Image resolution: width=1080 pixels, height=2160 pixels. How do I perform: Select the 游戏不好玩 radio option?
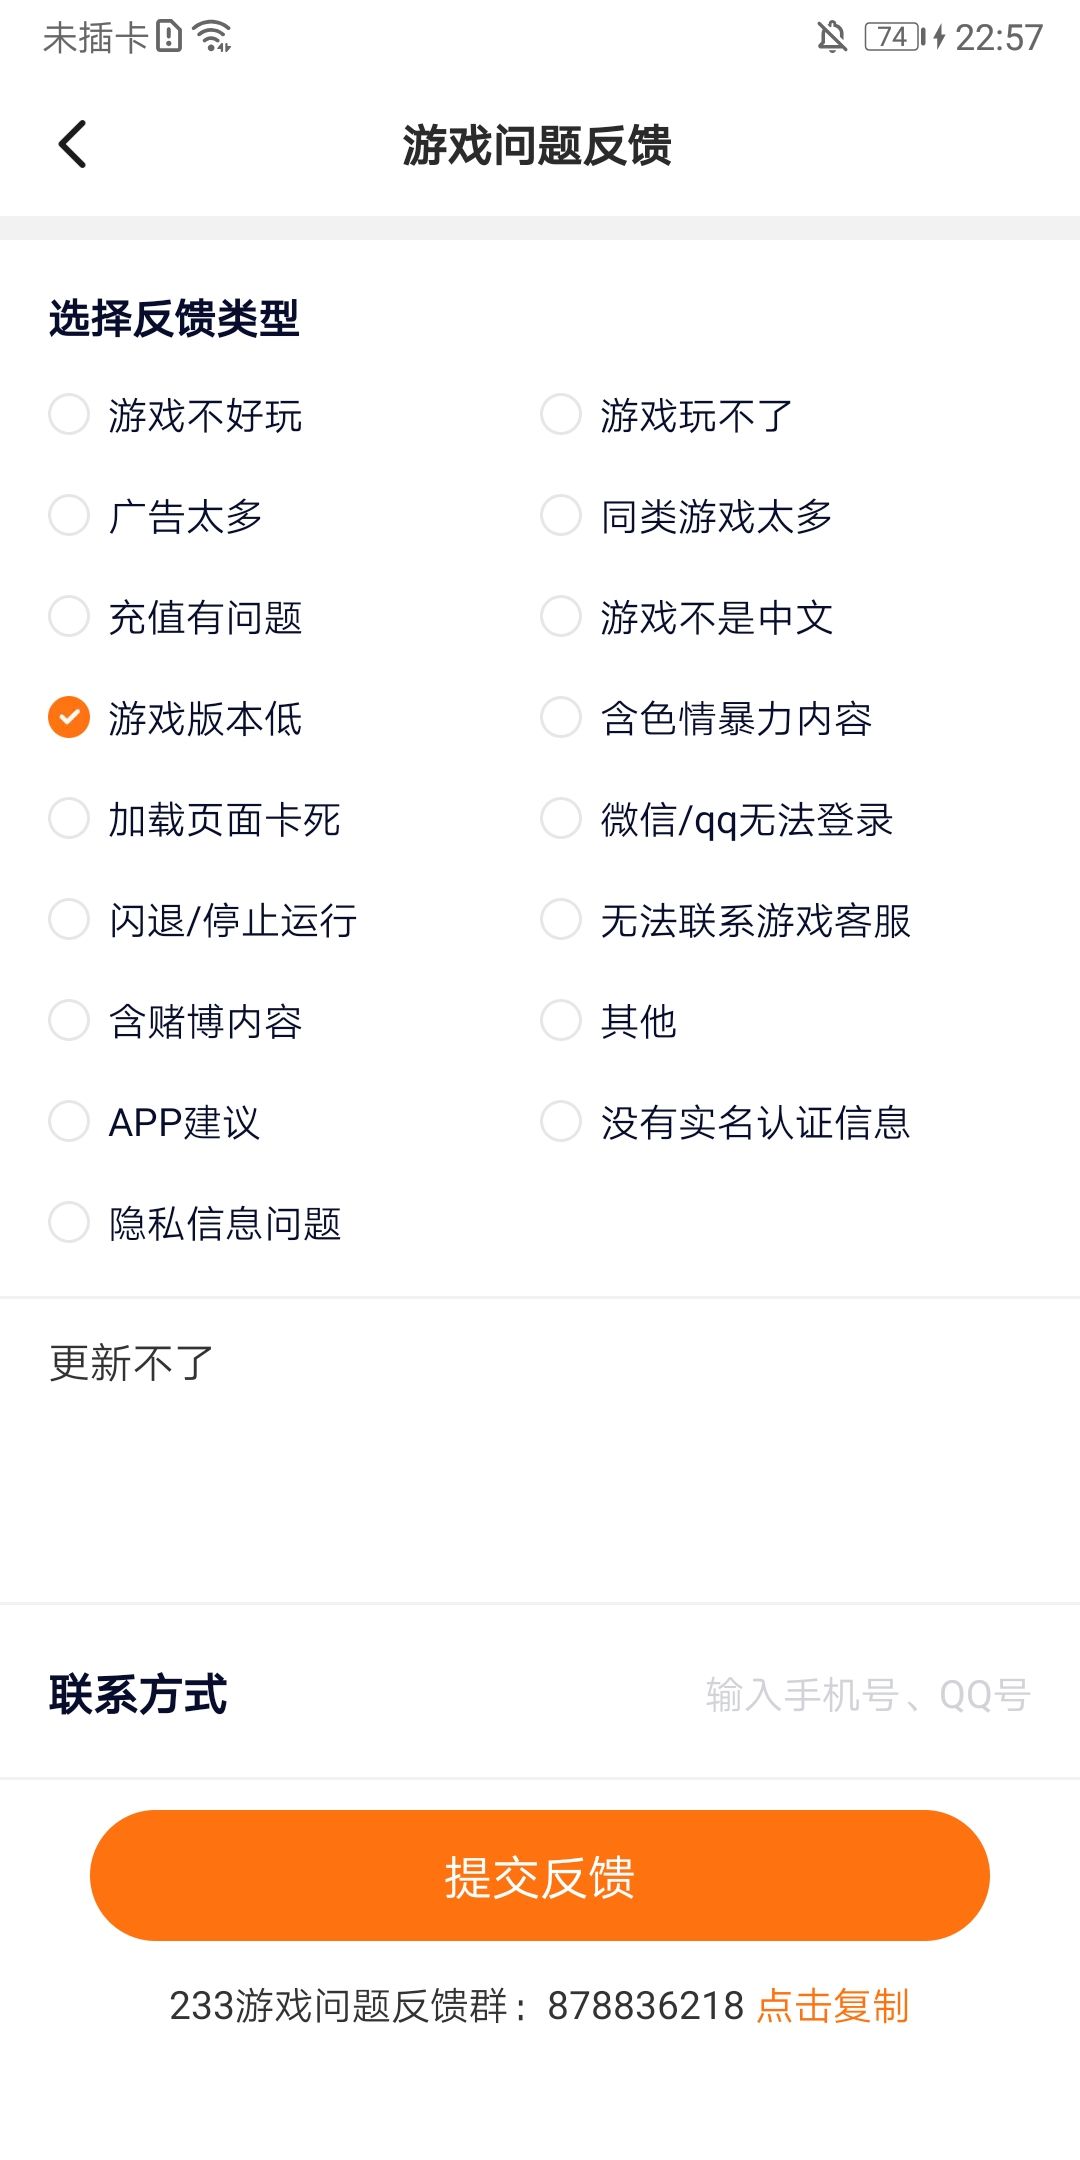[69, 415]
